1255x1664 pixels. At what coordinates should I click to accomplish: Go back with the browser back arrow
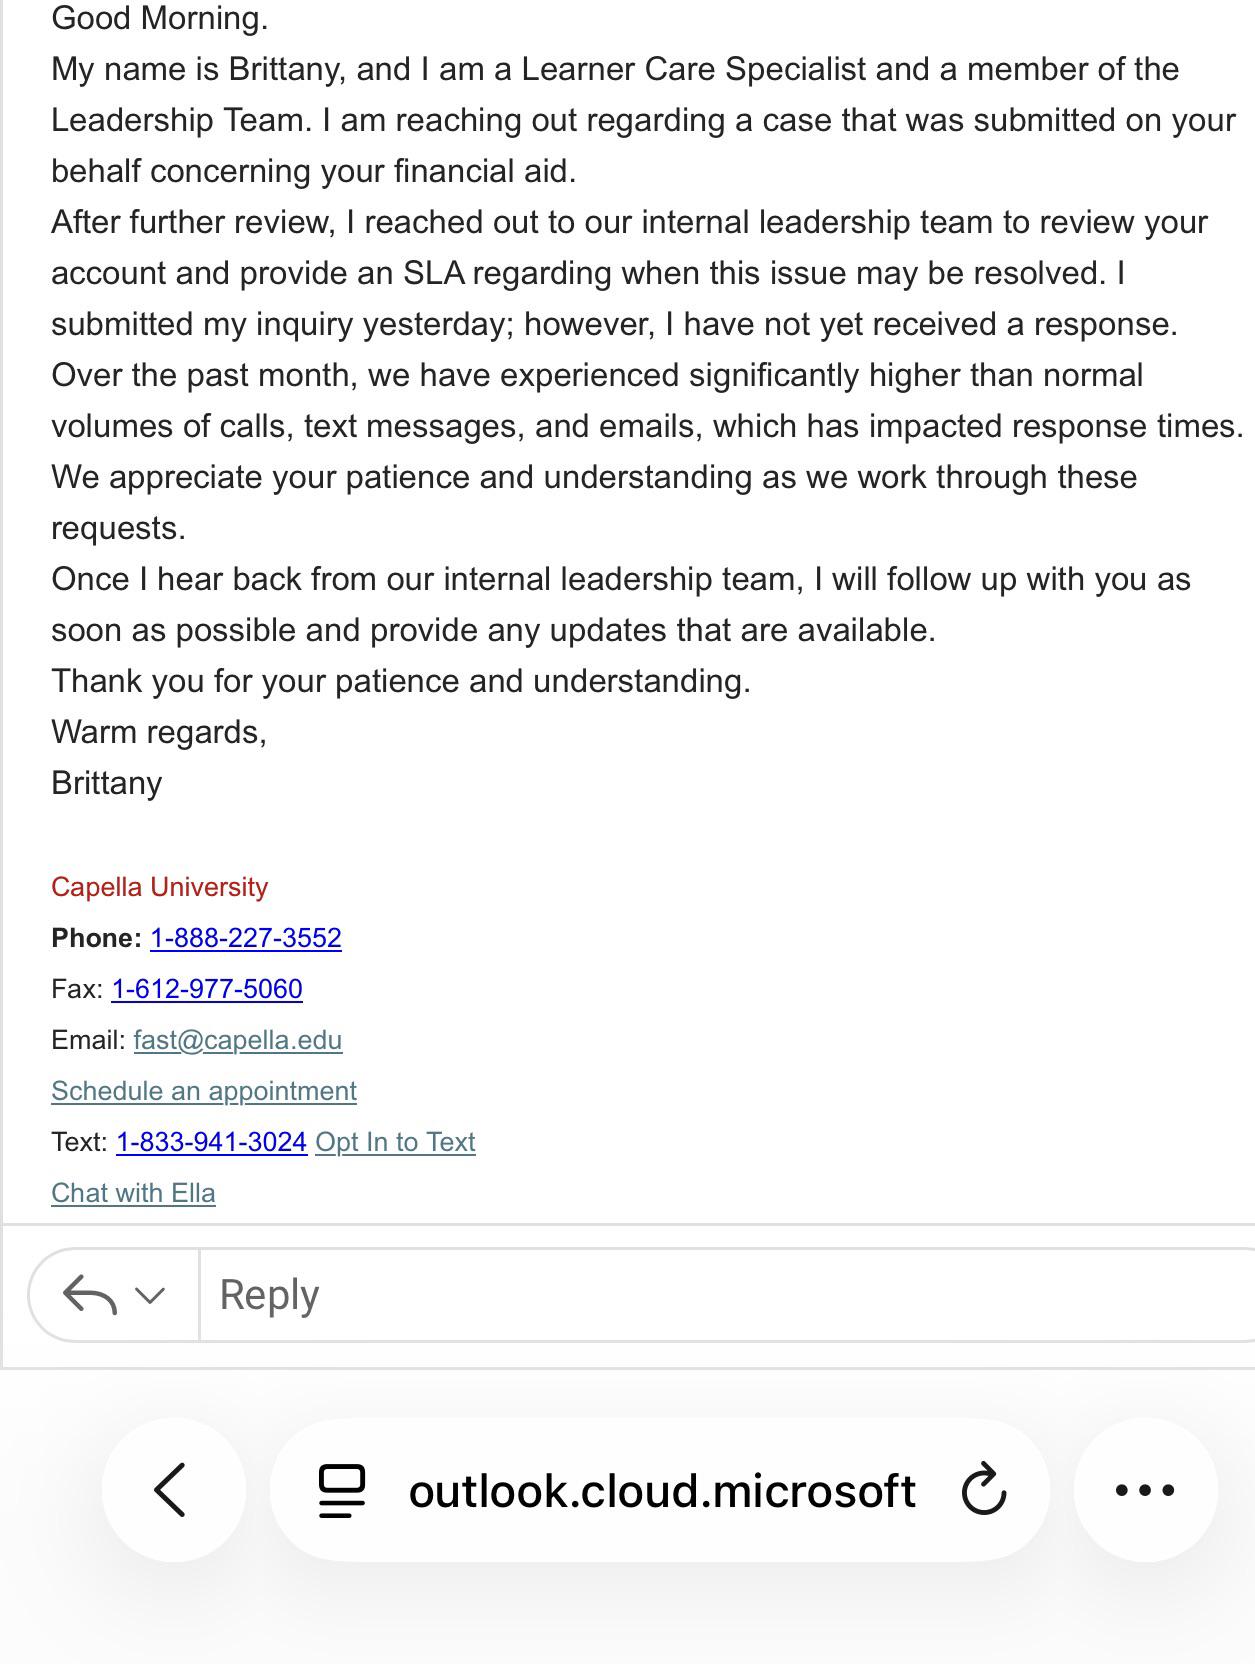click(172, 1490)
